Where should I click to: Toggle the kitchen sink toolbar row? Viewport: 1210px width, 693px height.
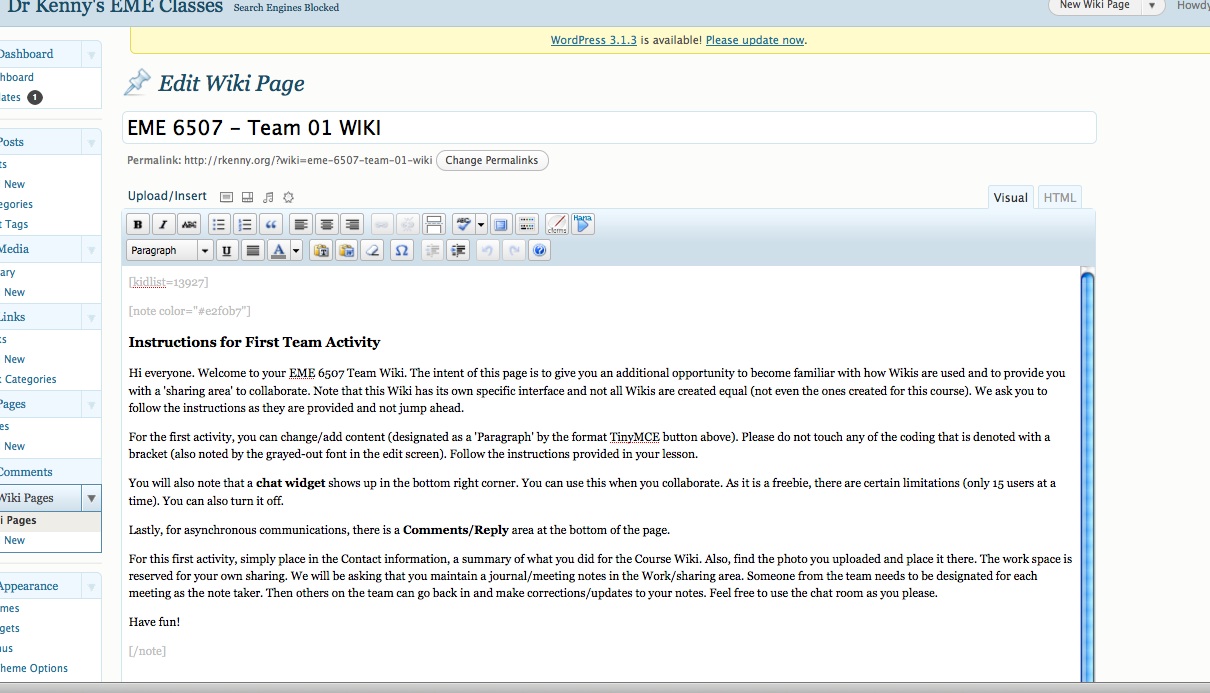(527, 224)
